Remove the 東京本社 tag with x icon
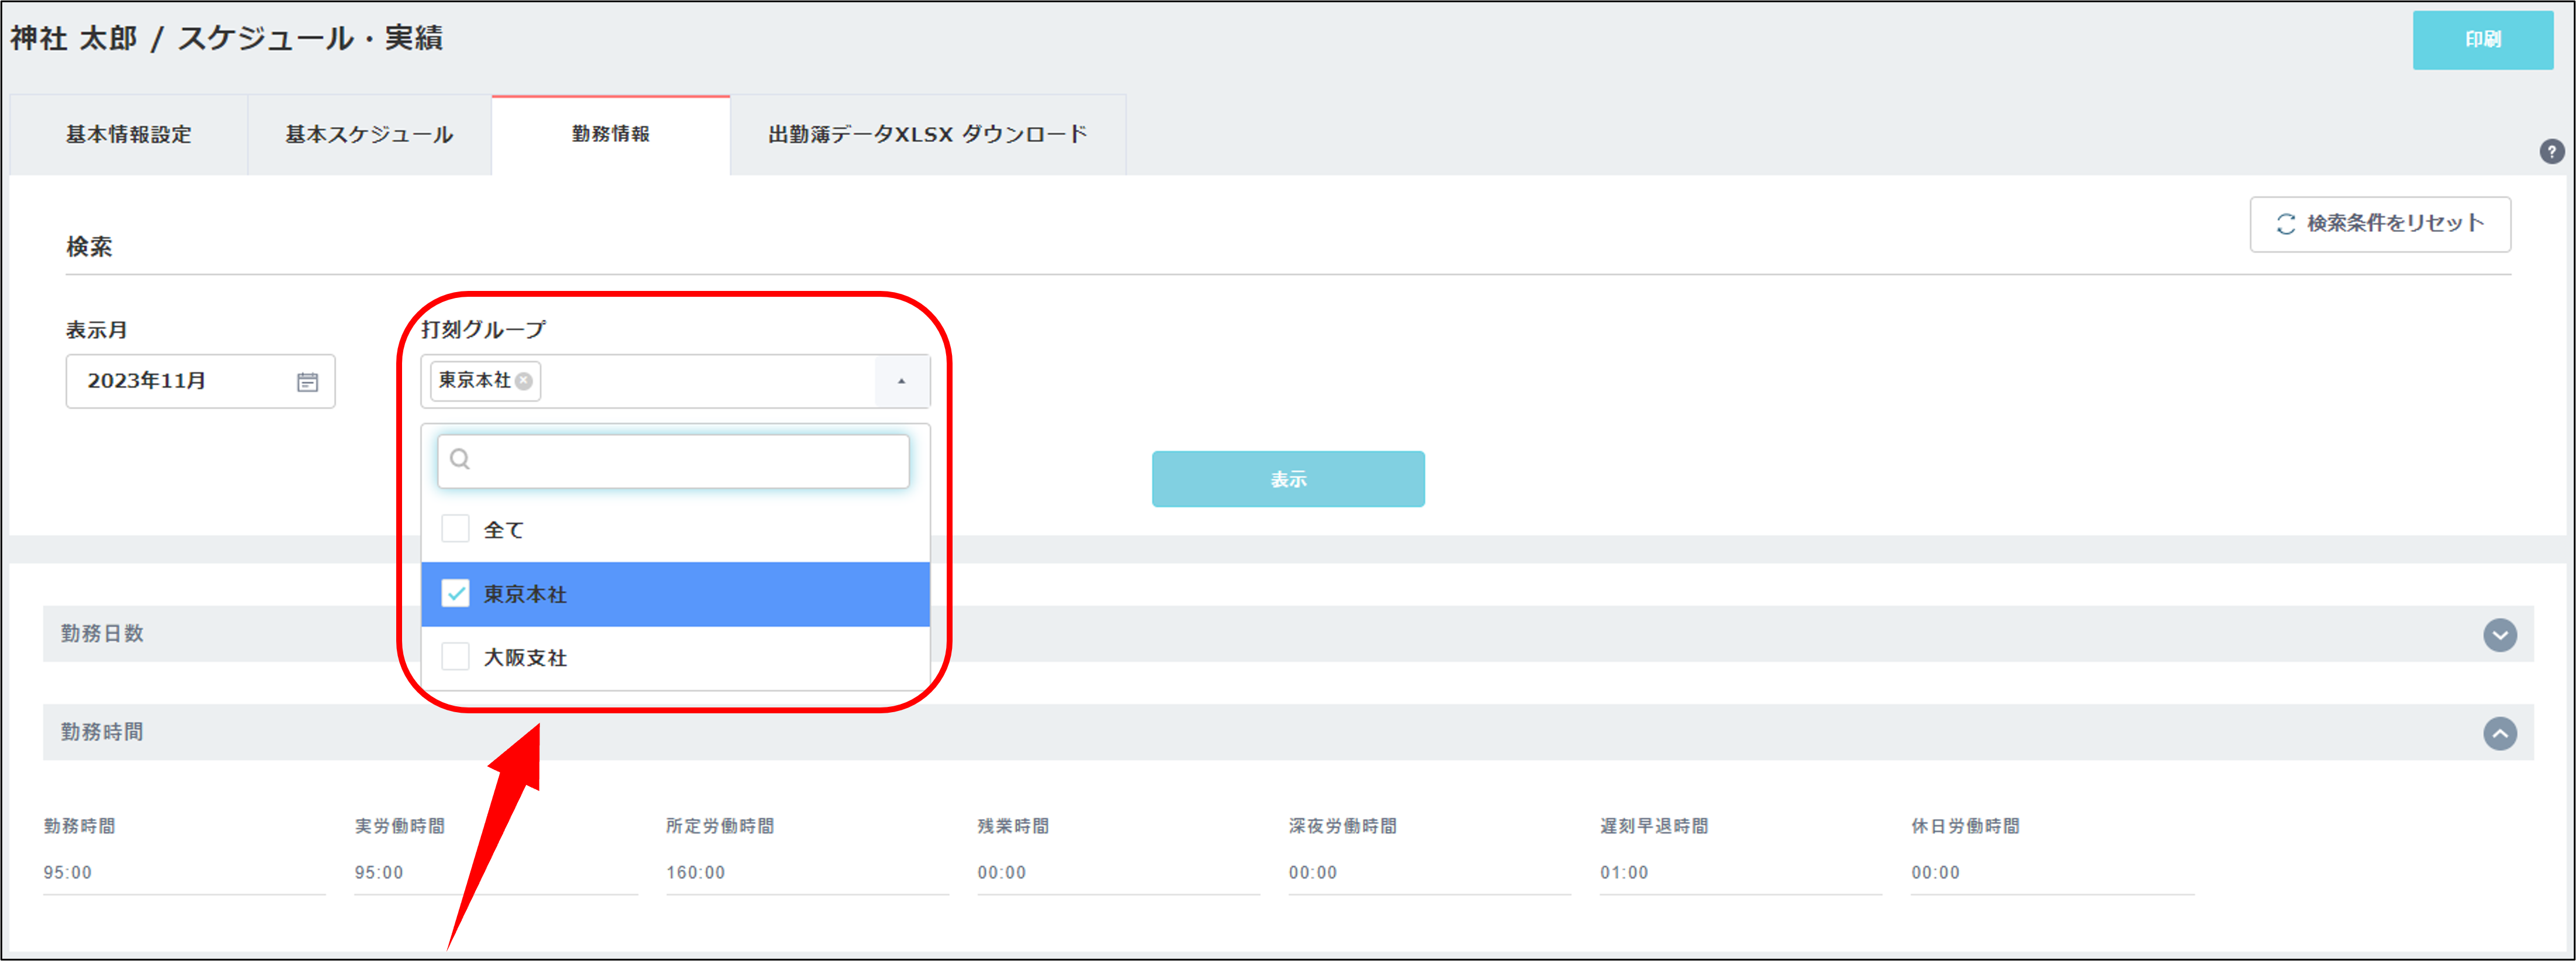Screen dimensions: 2576x961 pos(524,381)
